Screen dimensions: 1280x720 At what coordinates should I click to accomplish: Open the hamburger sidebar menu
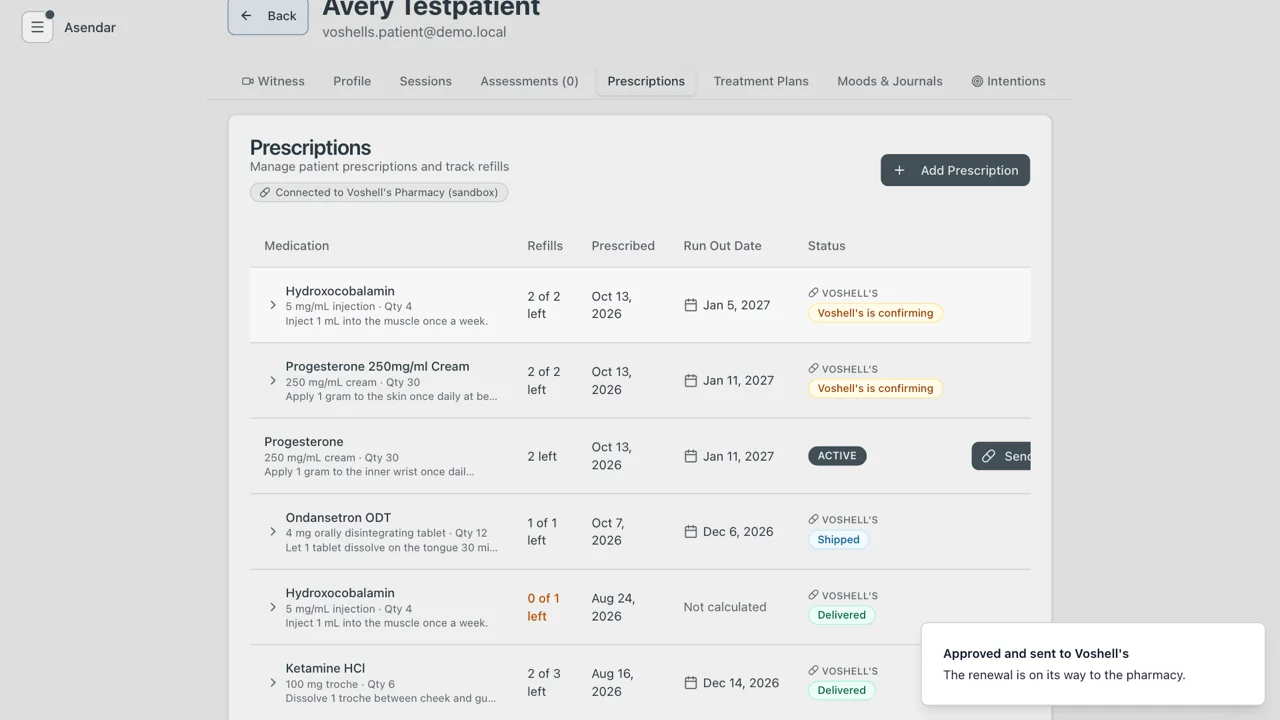[x=37, y=27]
